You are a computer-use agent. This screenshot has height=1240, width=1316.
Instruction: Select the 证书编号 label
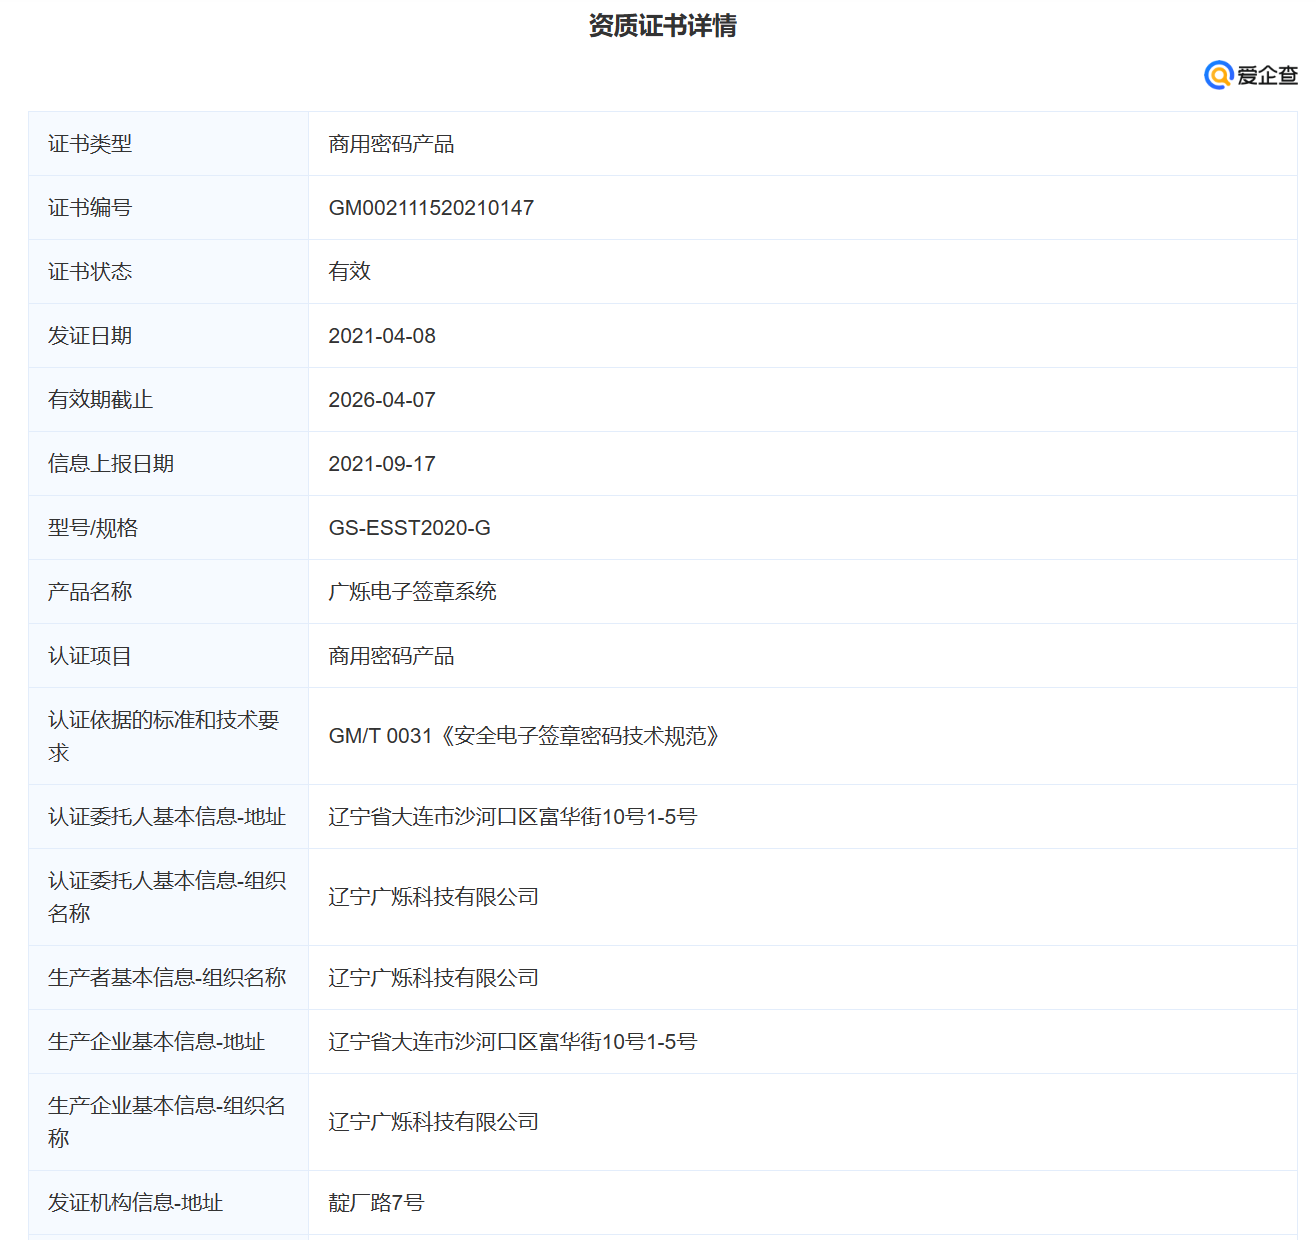(x=90, y=208)
